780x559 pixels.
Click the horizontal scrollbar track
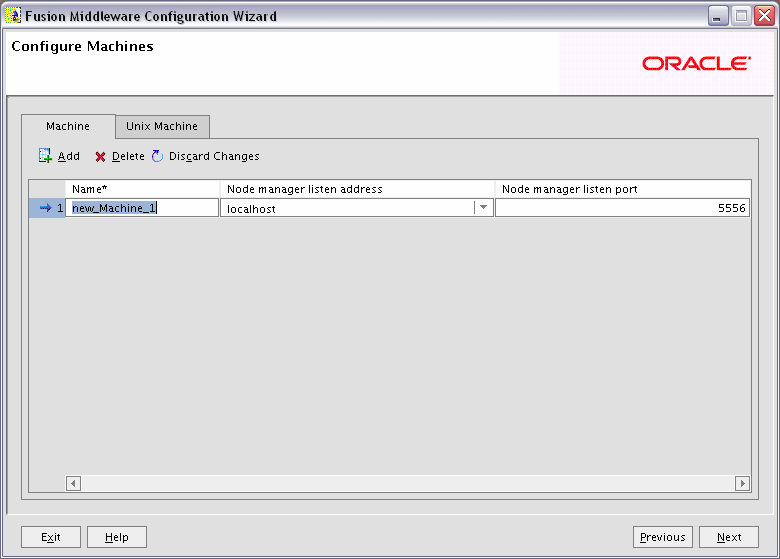[408, 483]
